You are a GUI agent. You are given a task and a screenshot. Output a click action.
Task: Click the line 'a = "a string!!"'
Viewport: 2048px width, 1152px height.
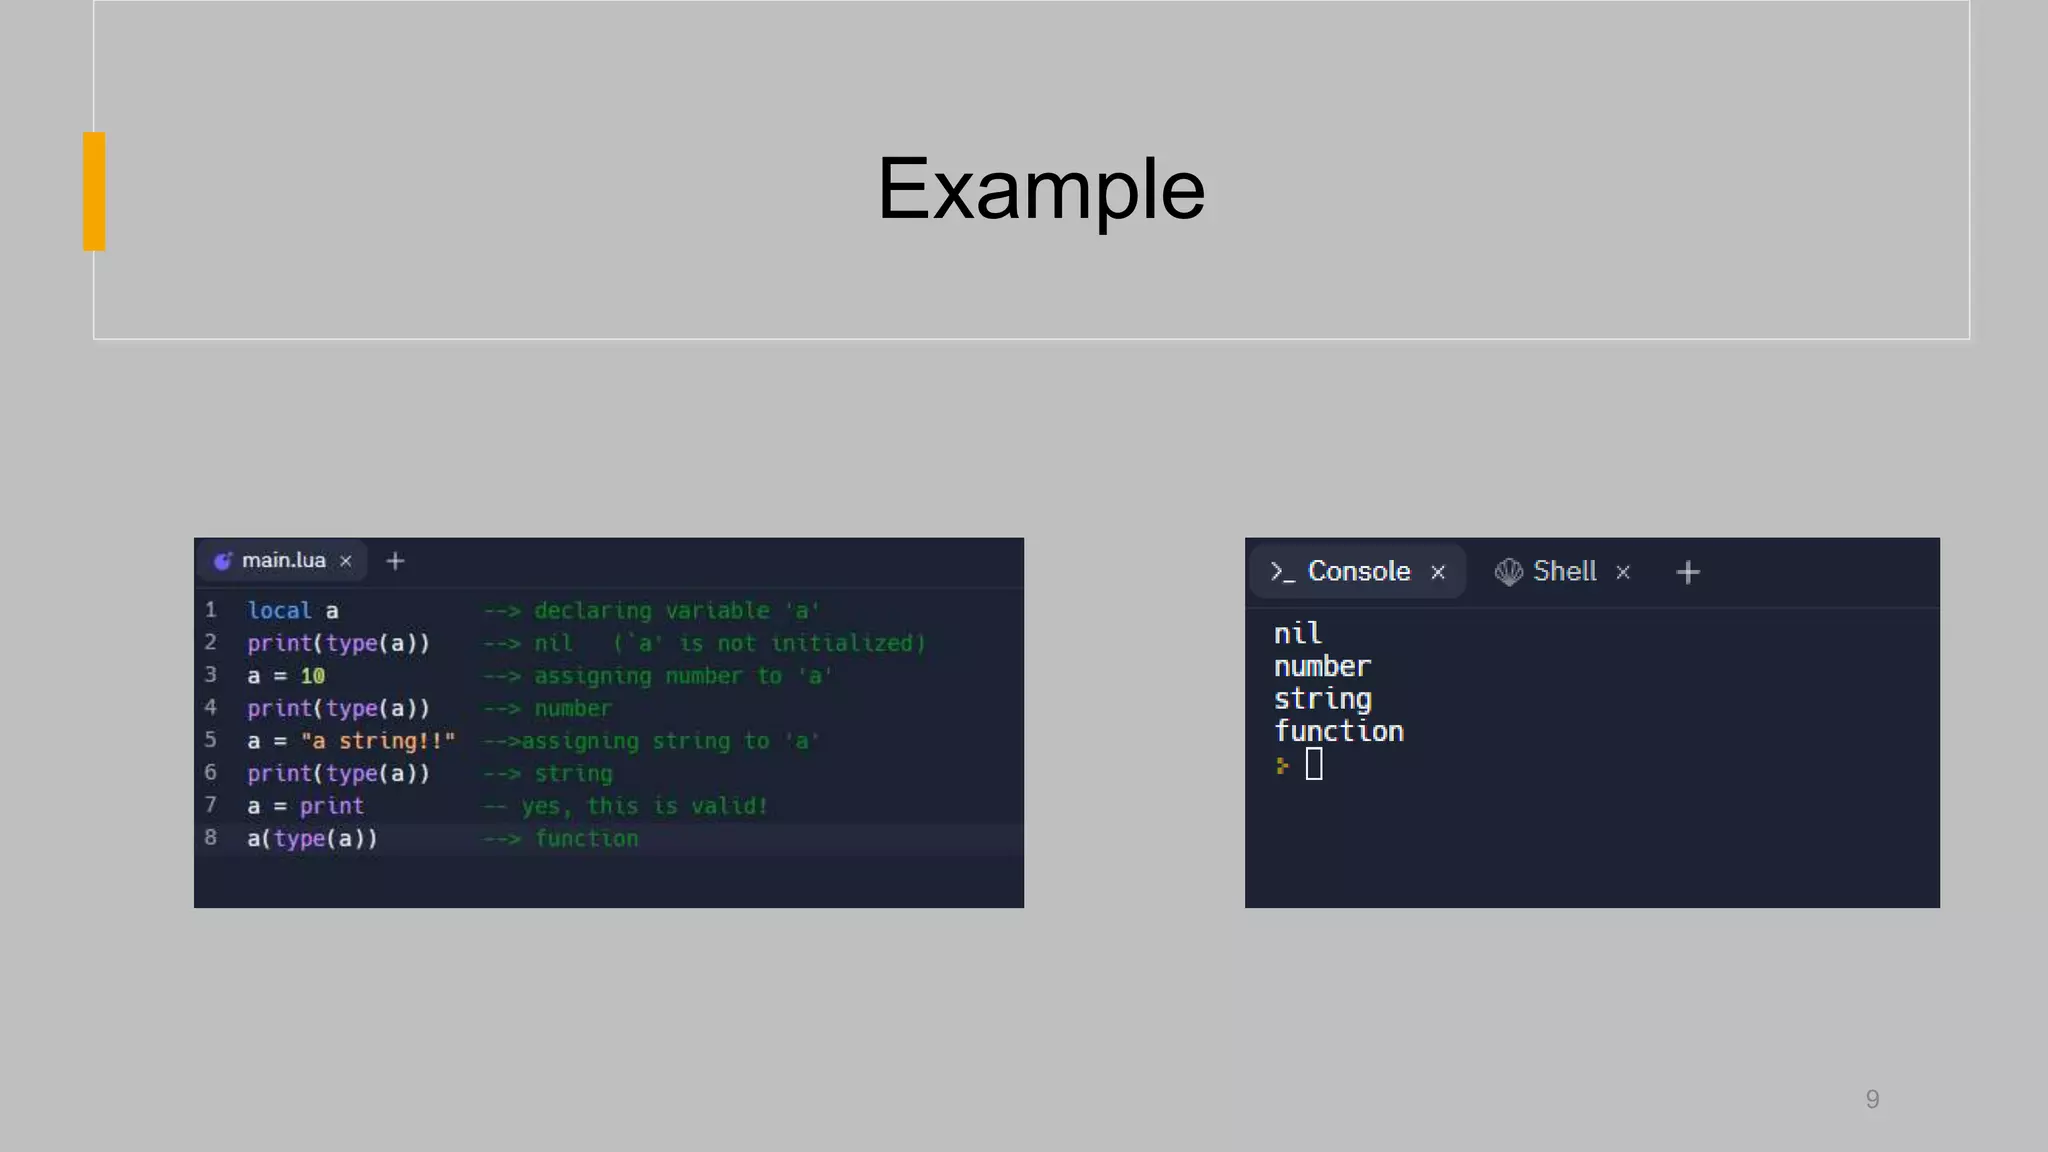click(x=351, y=741)
